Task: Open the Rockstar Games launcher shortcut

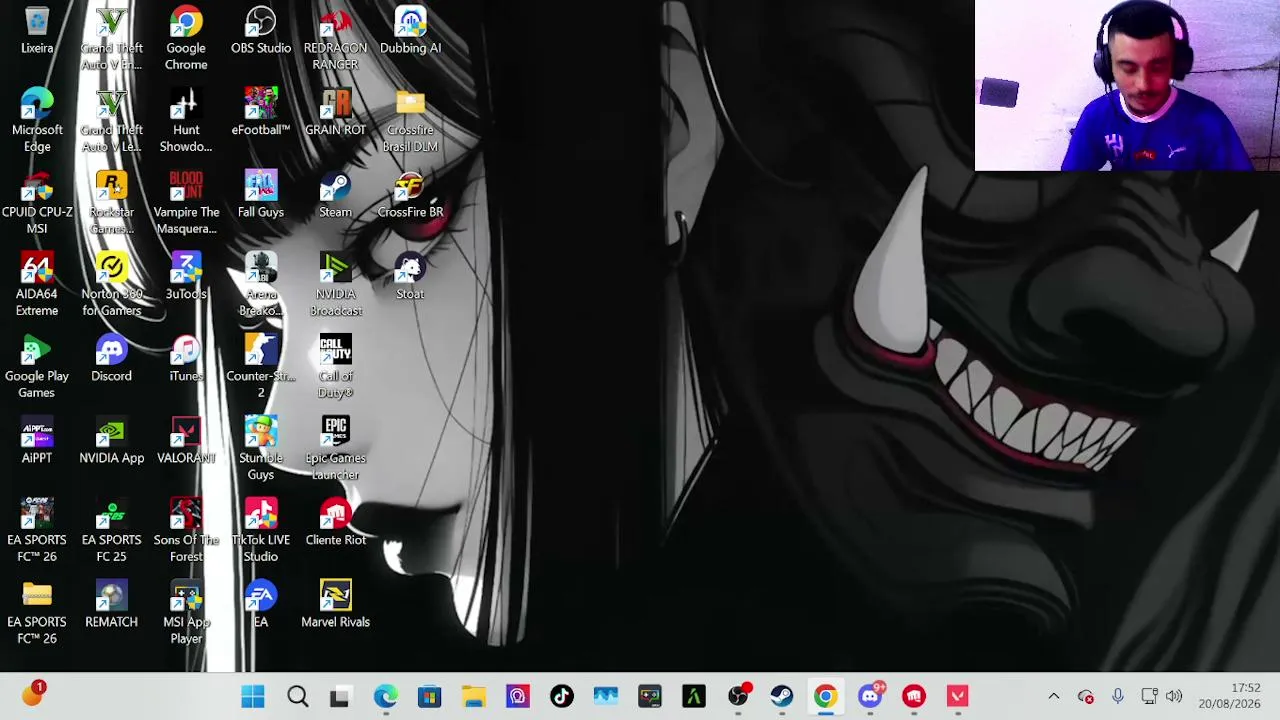Action: point(111,203)
